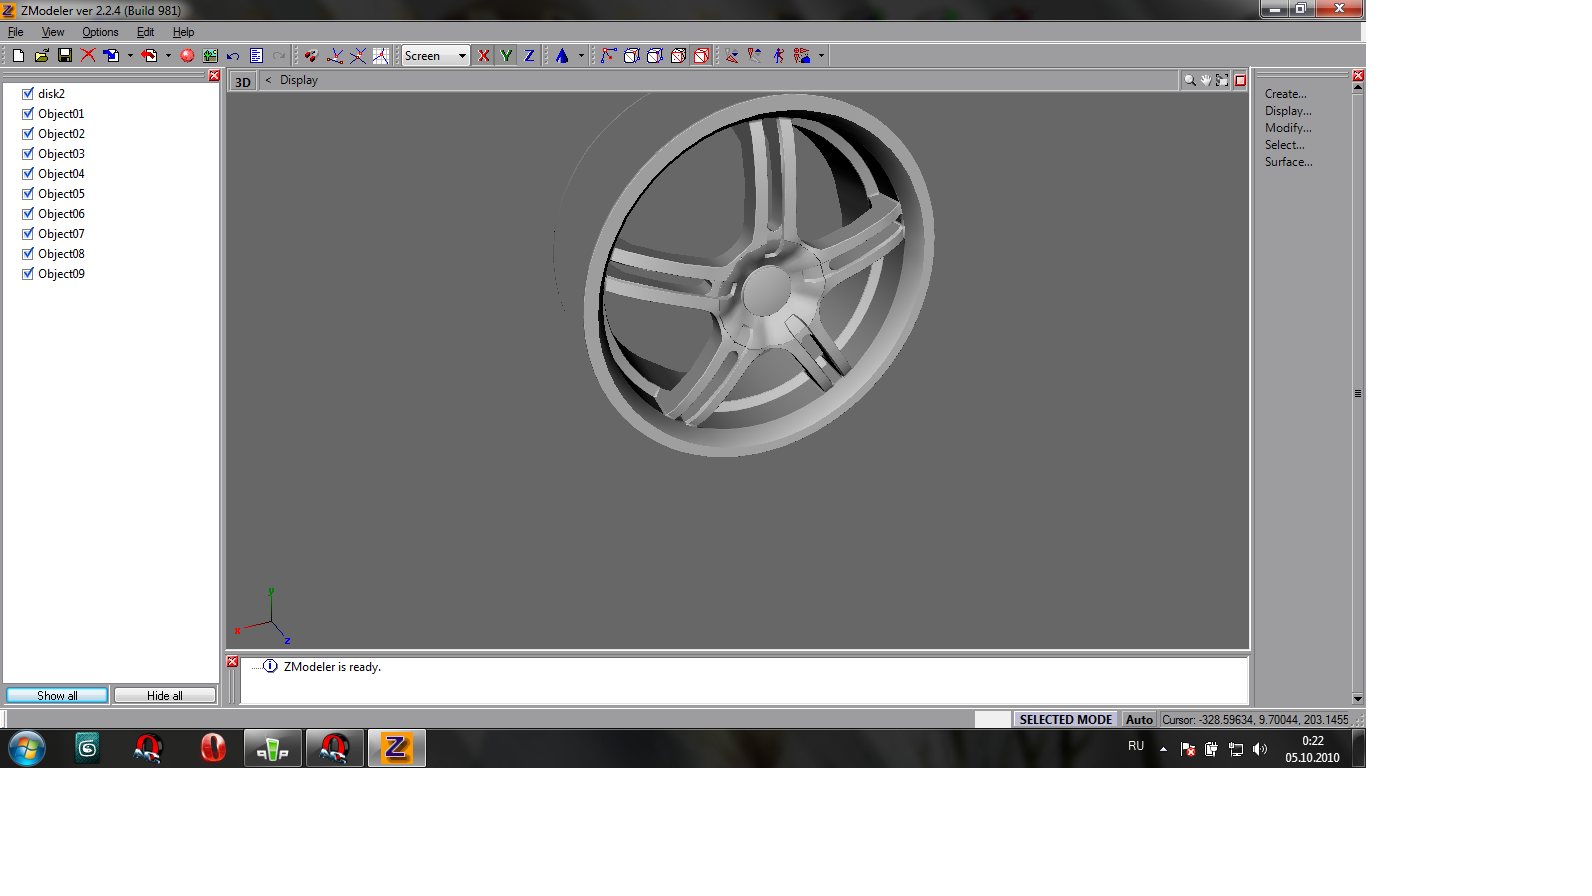Uncheck the disk2 object visibility
This screenshot has width=1592, height=896.
tap(28, 93)
